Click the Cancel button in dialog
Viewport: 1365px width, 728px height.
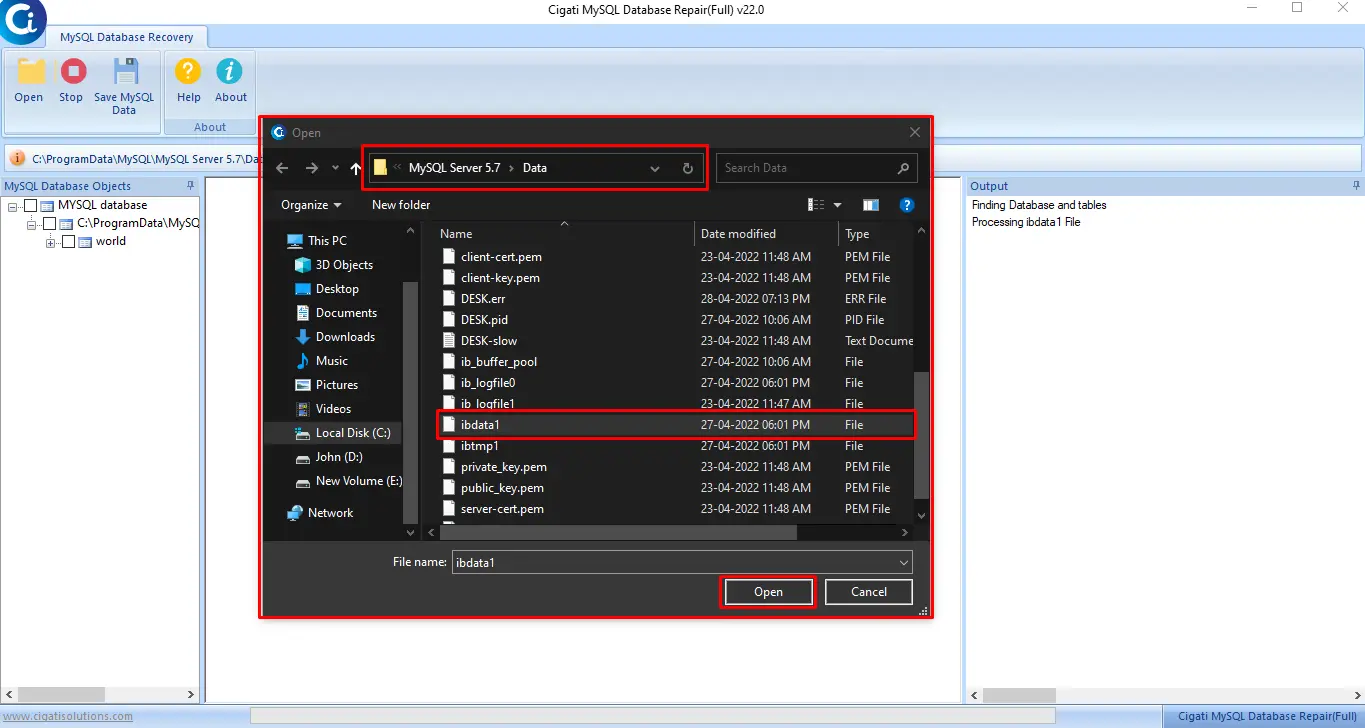click(x=869, y=592)
